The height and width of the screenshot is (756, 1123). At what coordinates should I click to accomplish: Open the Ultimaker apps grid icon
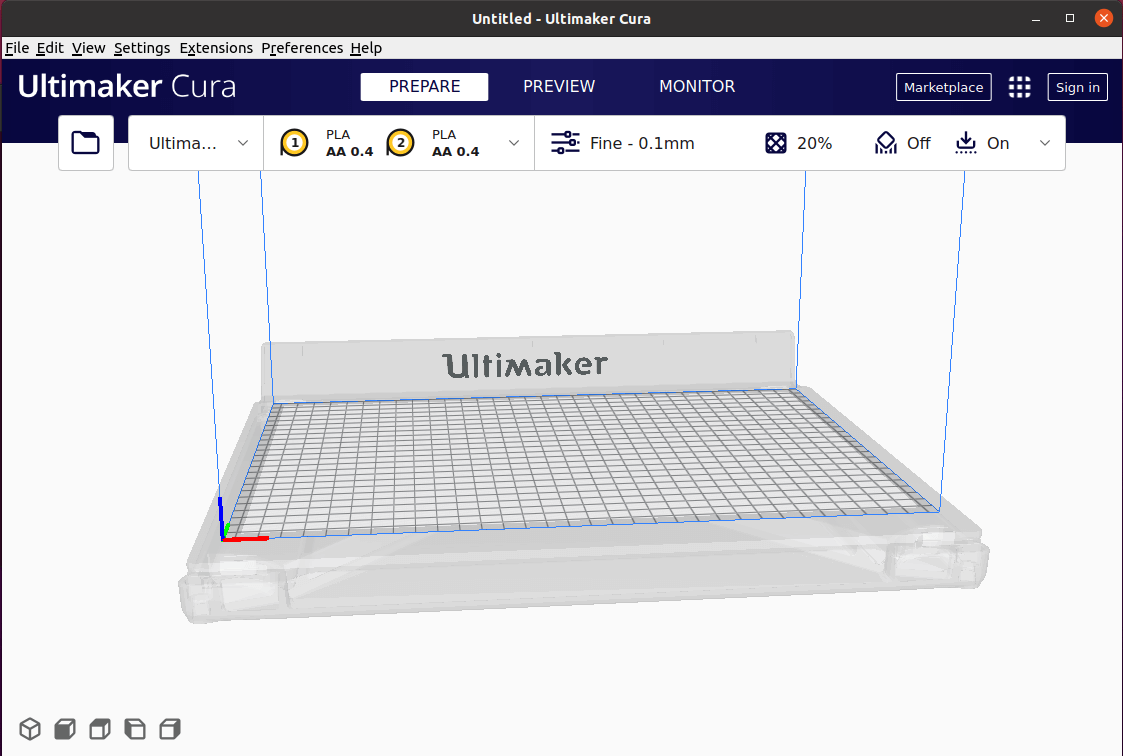1019,87
